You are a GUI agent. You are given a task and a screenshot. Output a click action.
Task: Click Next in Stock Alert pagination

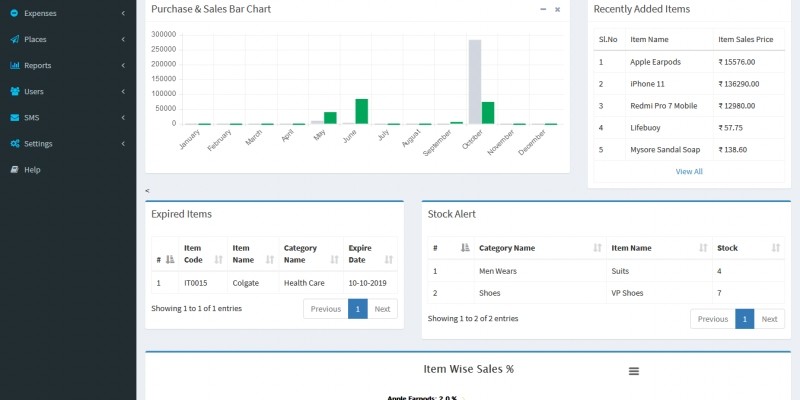tap(769, 319)
